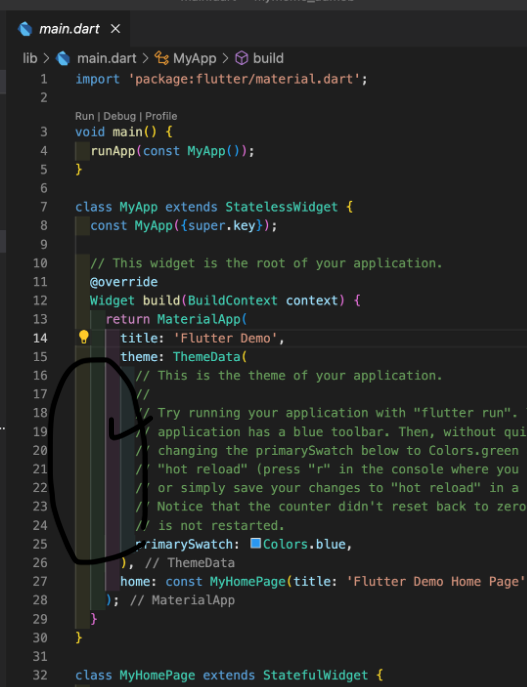
Task: Click the 'const MyApp({super.key});' constructor
Action: 184,226
